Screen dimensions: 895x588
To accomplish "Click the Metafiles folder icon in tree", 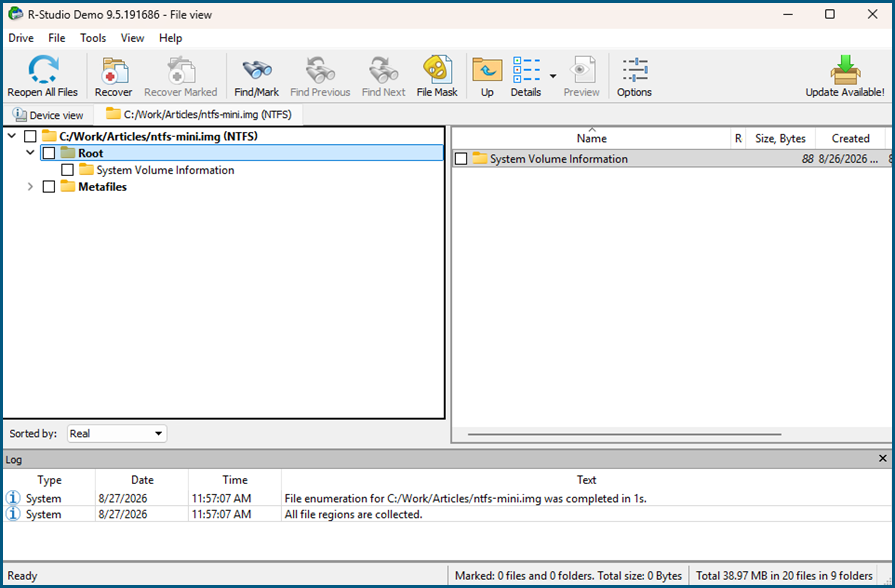I will click(68, 186).
